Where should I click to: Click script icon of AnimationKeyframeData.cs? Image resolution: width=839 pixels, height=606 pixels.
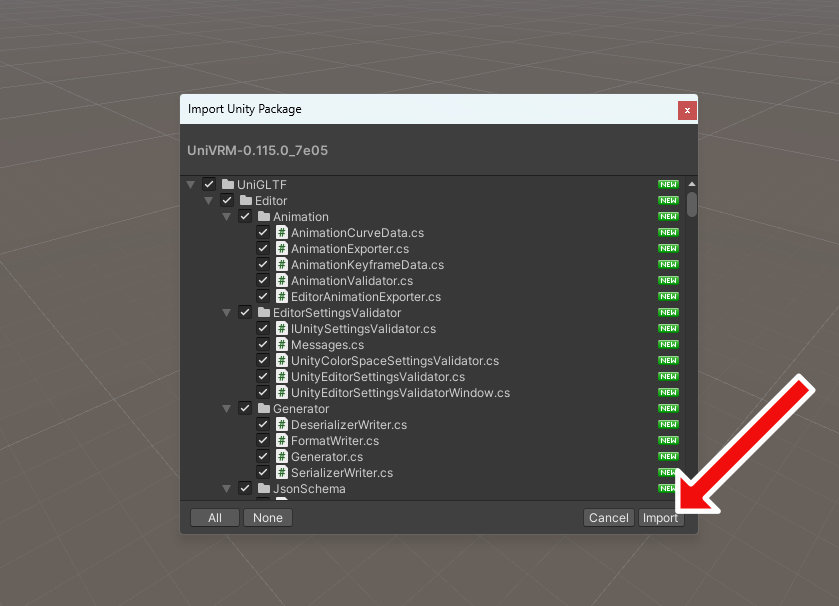(282, 264)
